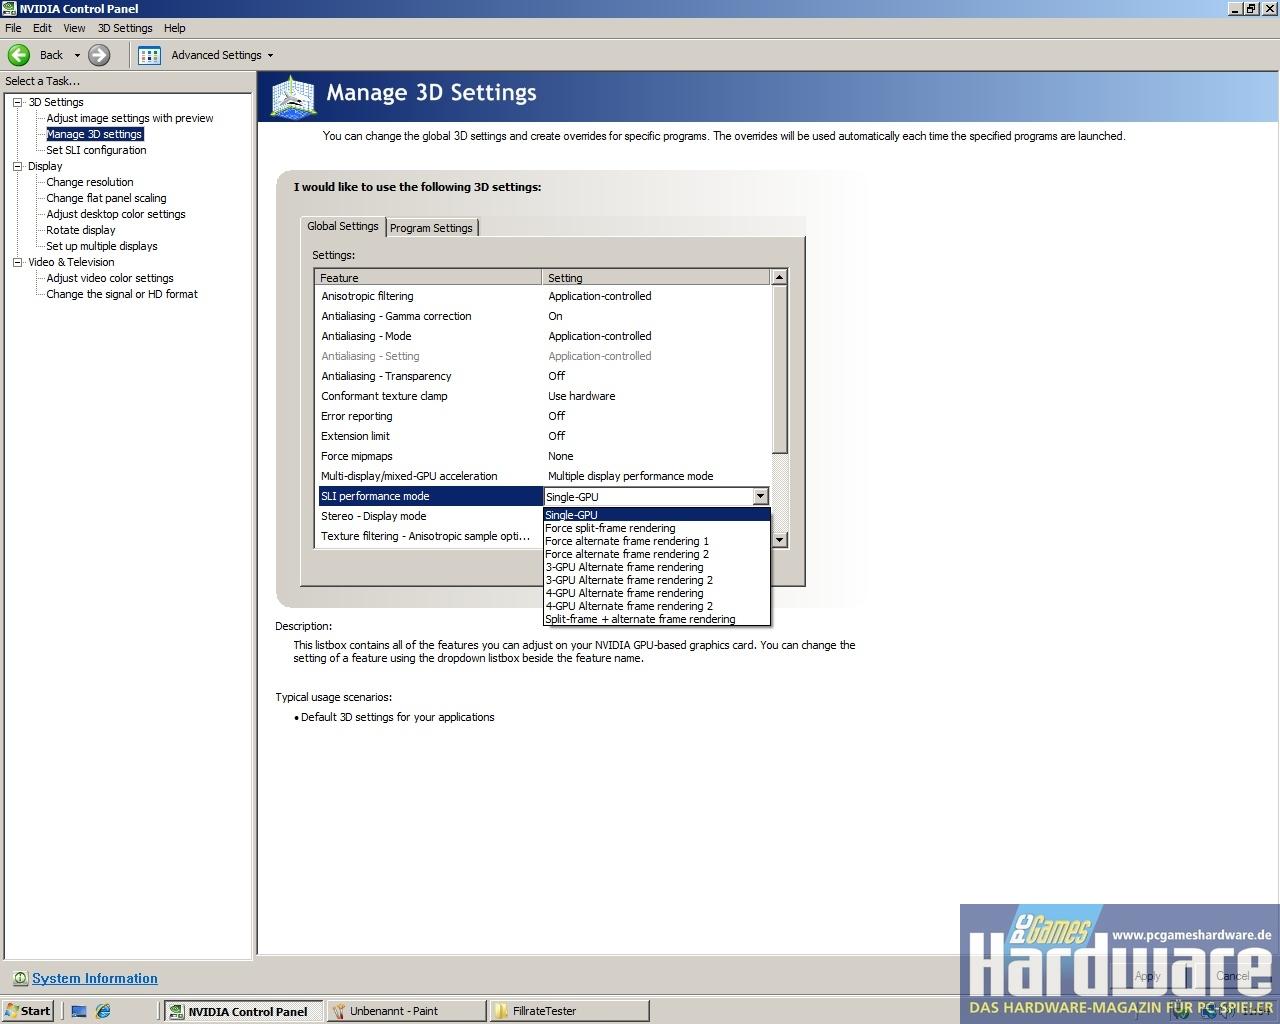Viewport: 1280px width, 1024px height.
Task: Click the green Back arrow icon
Action: (19, 55)
